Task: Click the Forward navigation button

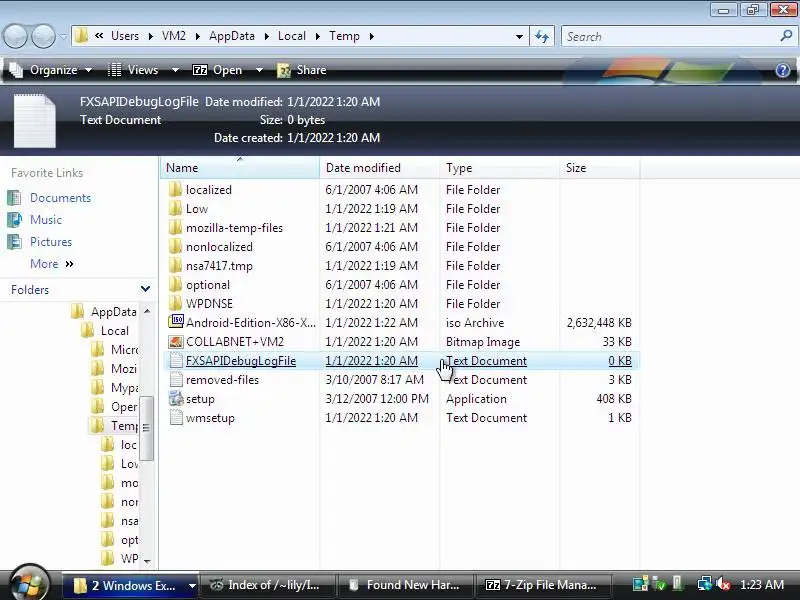Action: pyautogui.click(x=43, y=36)
